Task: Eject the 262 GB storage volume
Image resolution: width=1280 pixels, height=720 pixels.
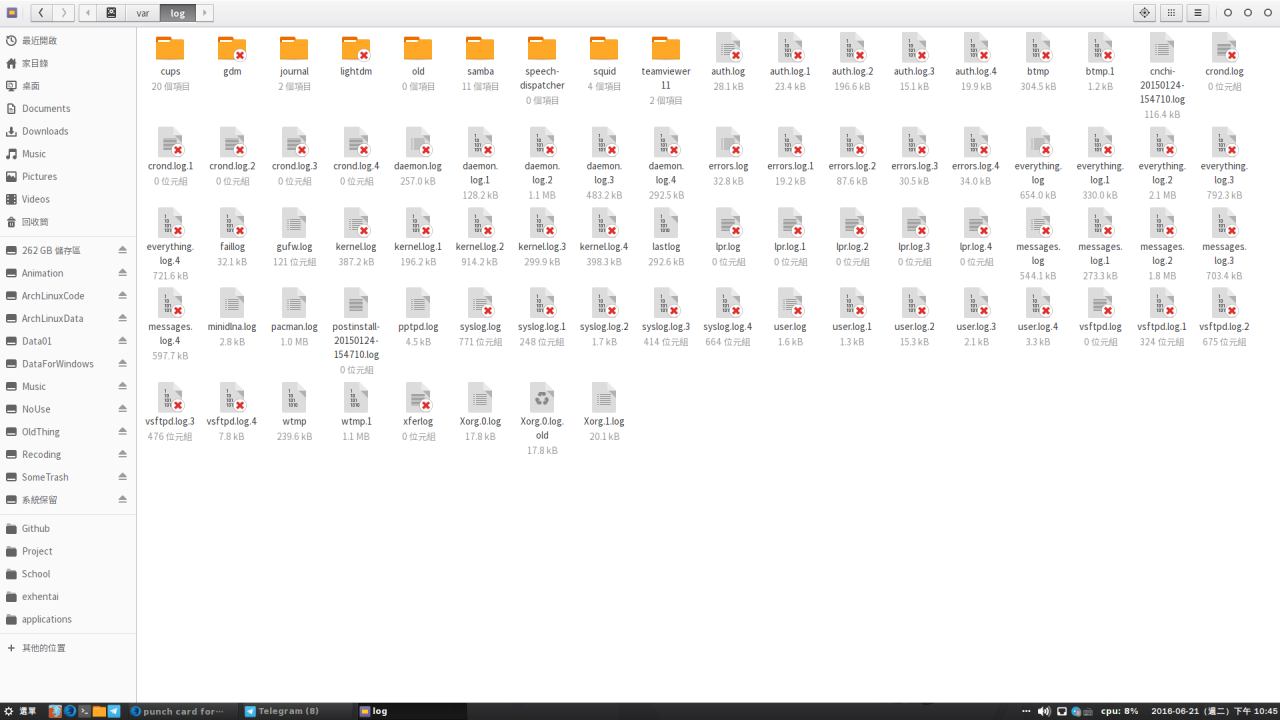Action: point(123,250)
